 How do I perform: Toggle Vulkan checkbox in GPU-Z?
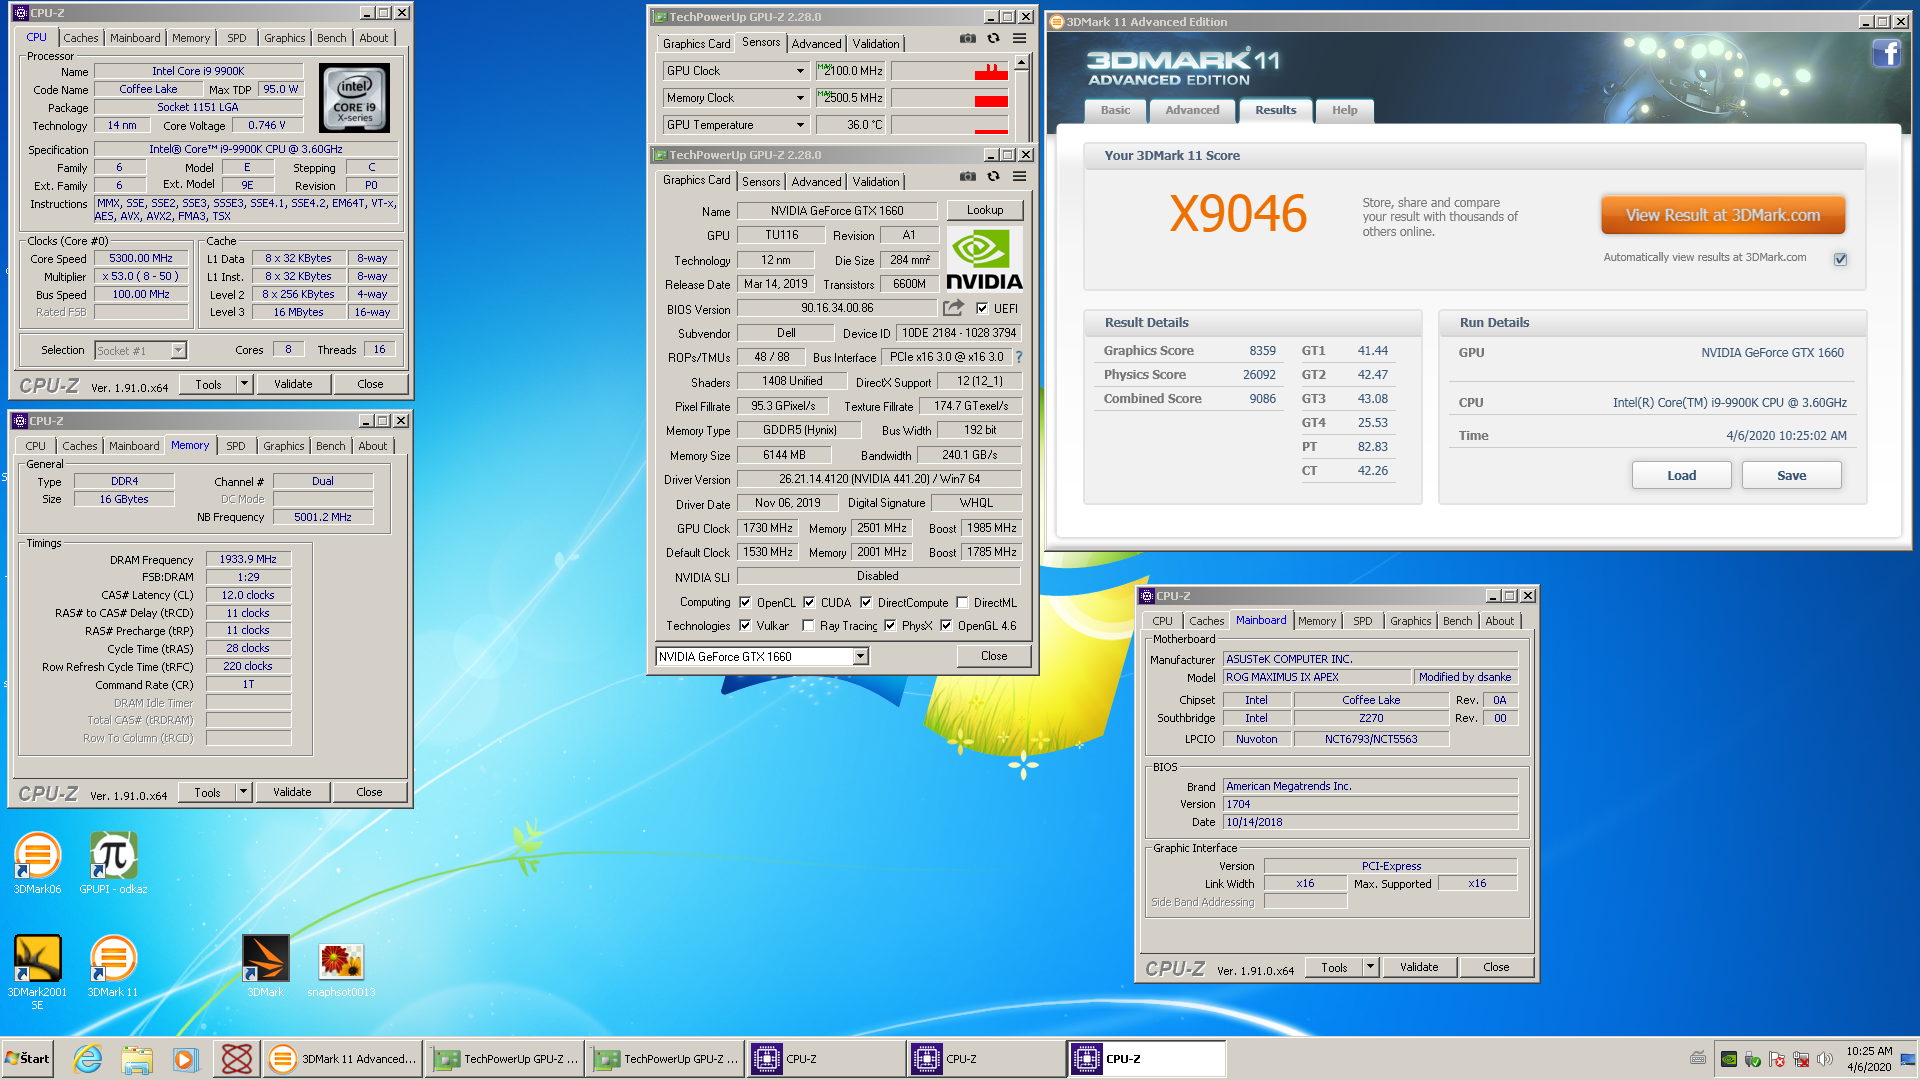tap(745, 625)
